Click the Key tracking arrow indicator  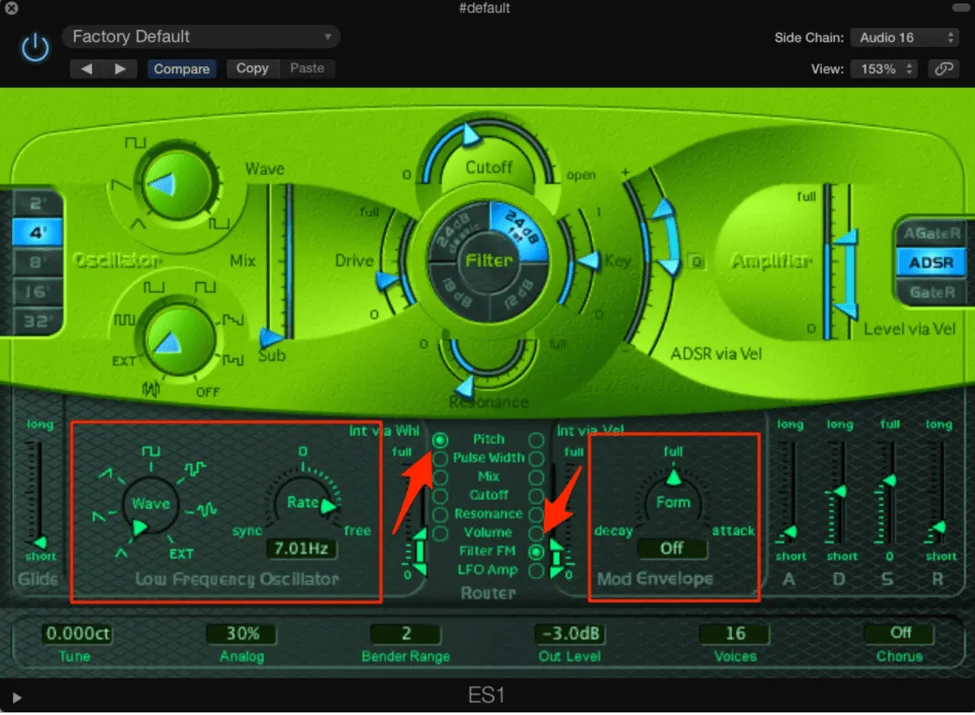pyautogui.click(x=589, y=261)
